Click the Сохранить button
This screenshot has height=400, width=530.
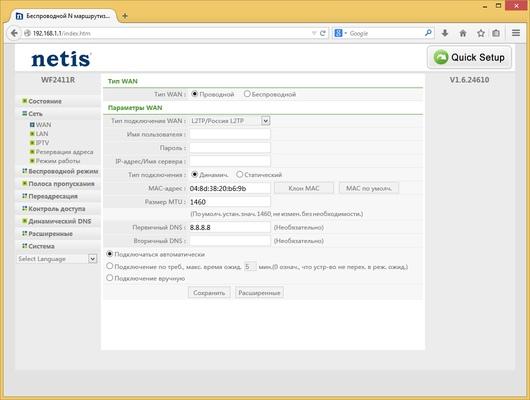(209, 292)
